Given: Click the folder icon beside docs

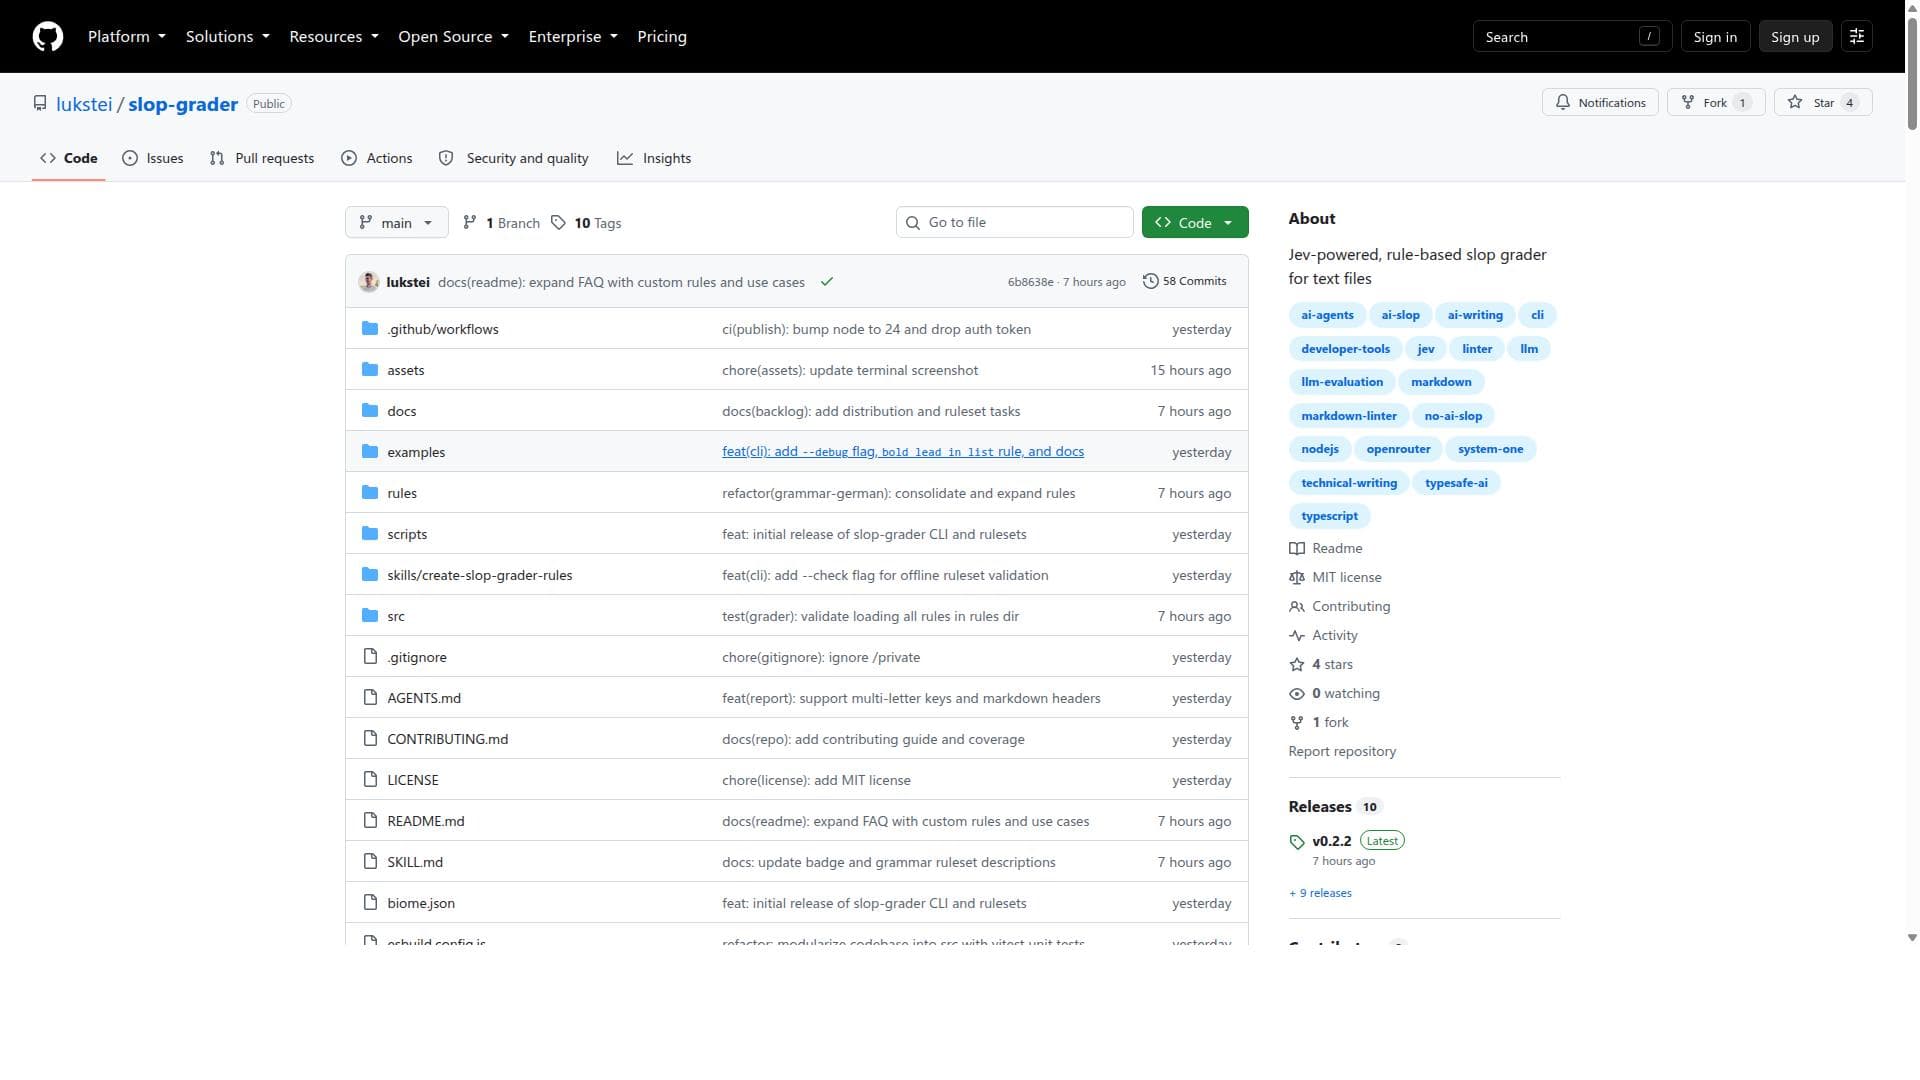Looking at the screenshot, I should click(x=370, y=411).
